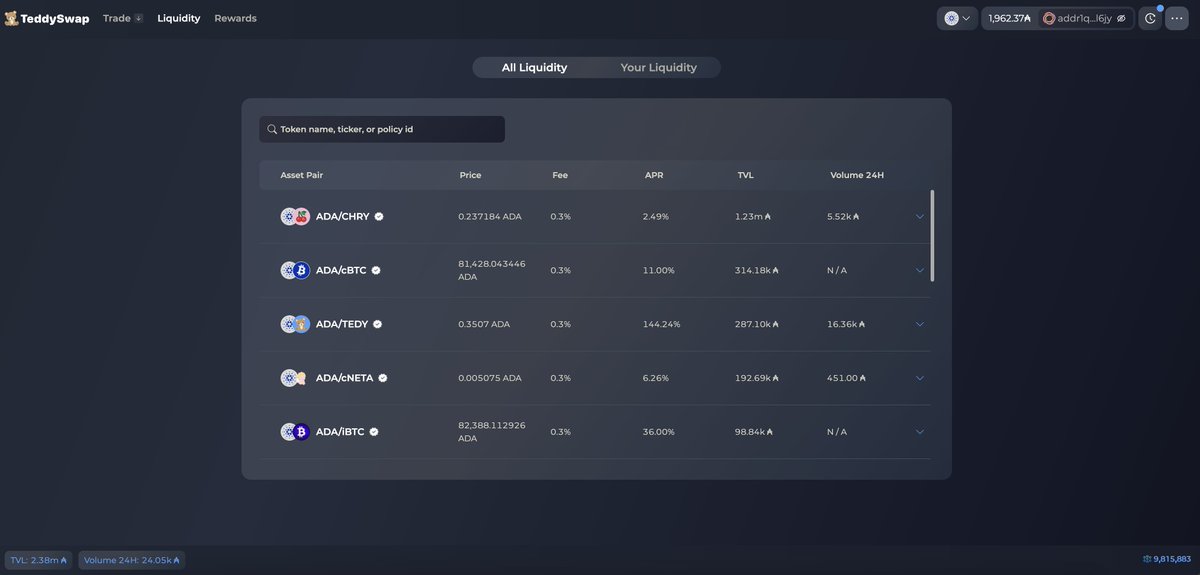Click the CHRY cherry token icon
This screenshot has width=1200, height=575.
(302, 216)
